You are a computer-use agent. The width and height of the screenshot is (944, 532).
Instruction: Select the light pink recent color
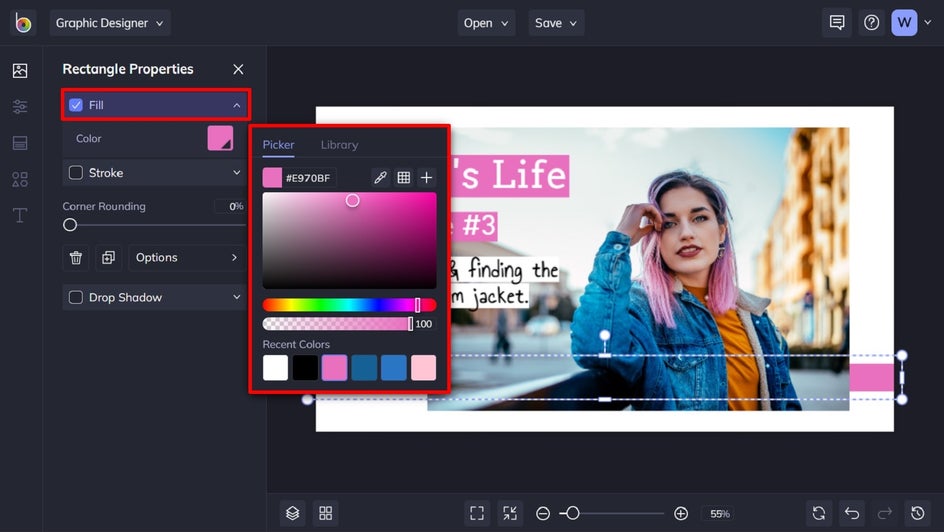[423, 368]
